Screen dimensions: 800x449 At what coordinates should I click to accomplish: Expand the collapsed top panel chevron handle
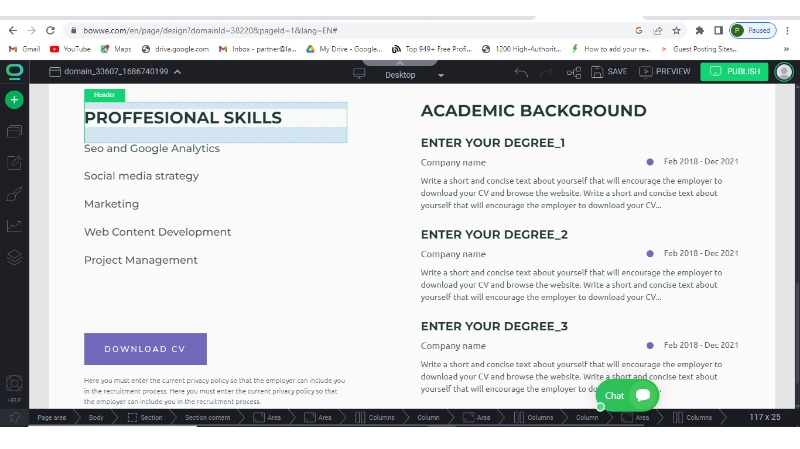[x=400, y=62]
